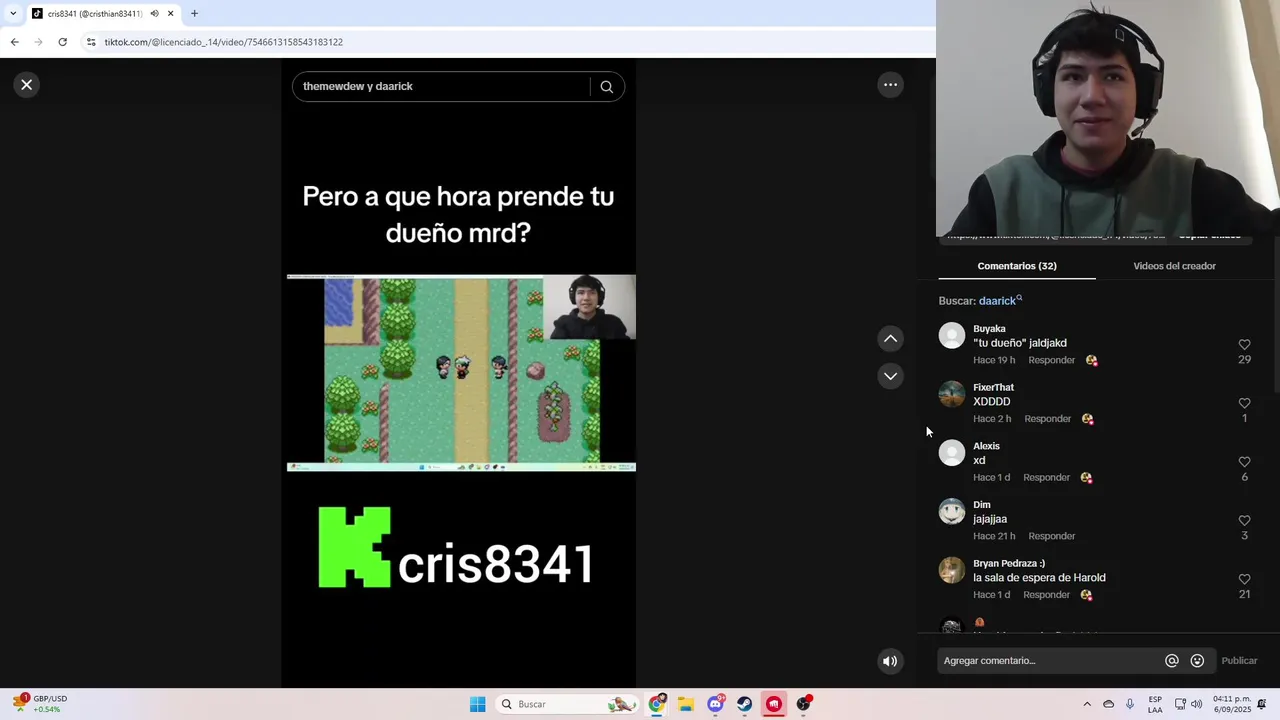The height and width of the screenshot is (720, 1280).
Task: Switch to Comentarios (32) tab
Action: (x=1017, y=266)
